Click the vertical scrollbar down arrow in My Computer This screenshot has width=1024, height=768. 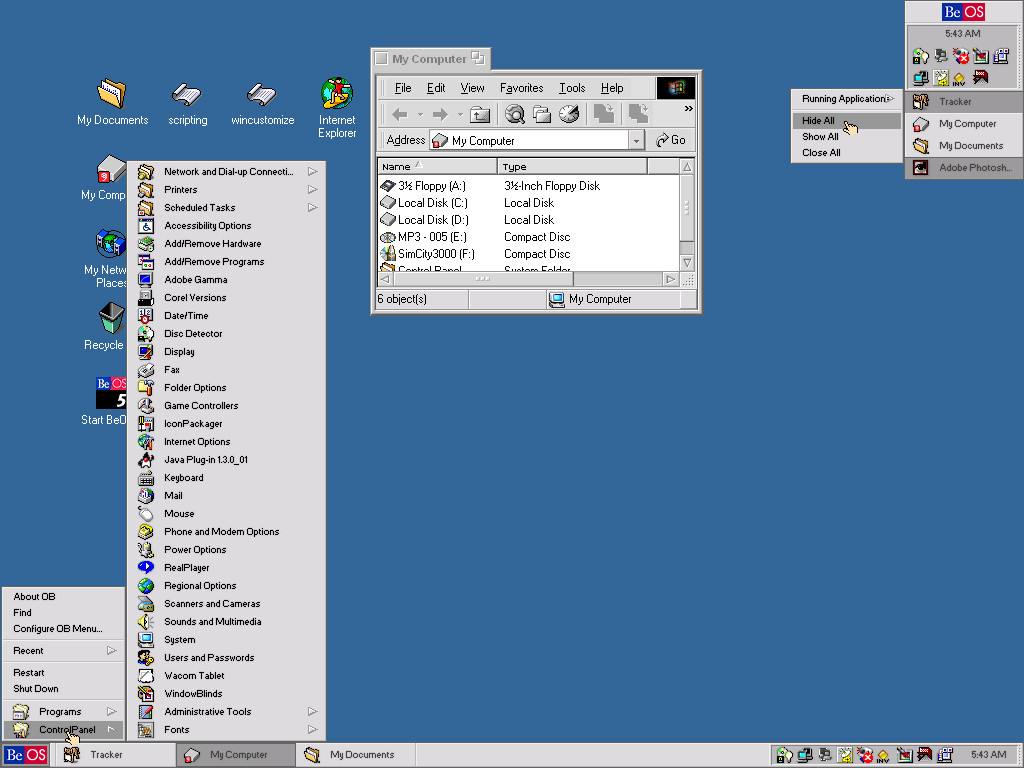click(x=687, y=263)
